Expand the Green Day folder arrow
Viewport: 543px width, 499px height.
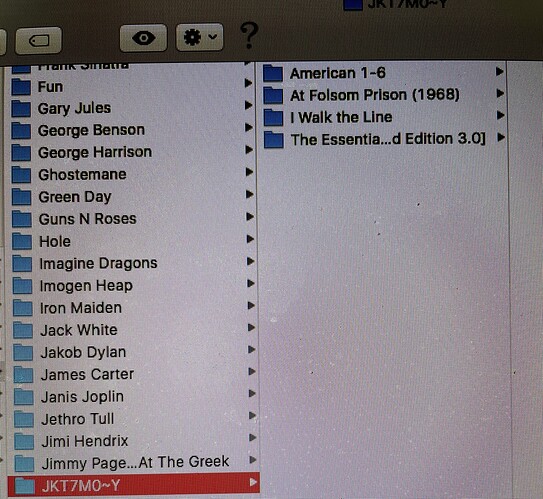[249, 194]
